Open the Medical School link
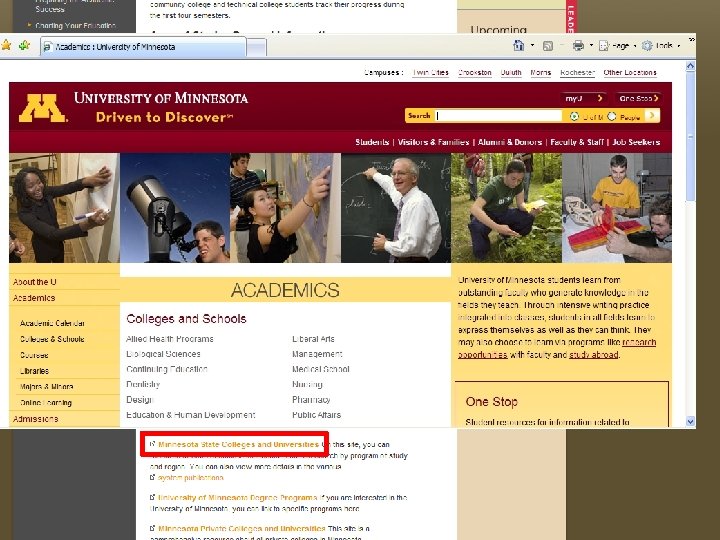Image resolution: width=720 pixels, height=540 pixels. [x=321, y=369]
